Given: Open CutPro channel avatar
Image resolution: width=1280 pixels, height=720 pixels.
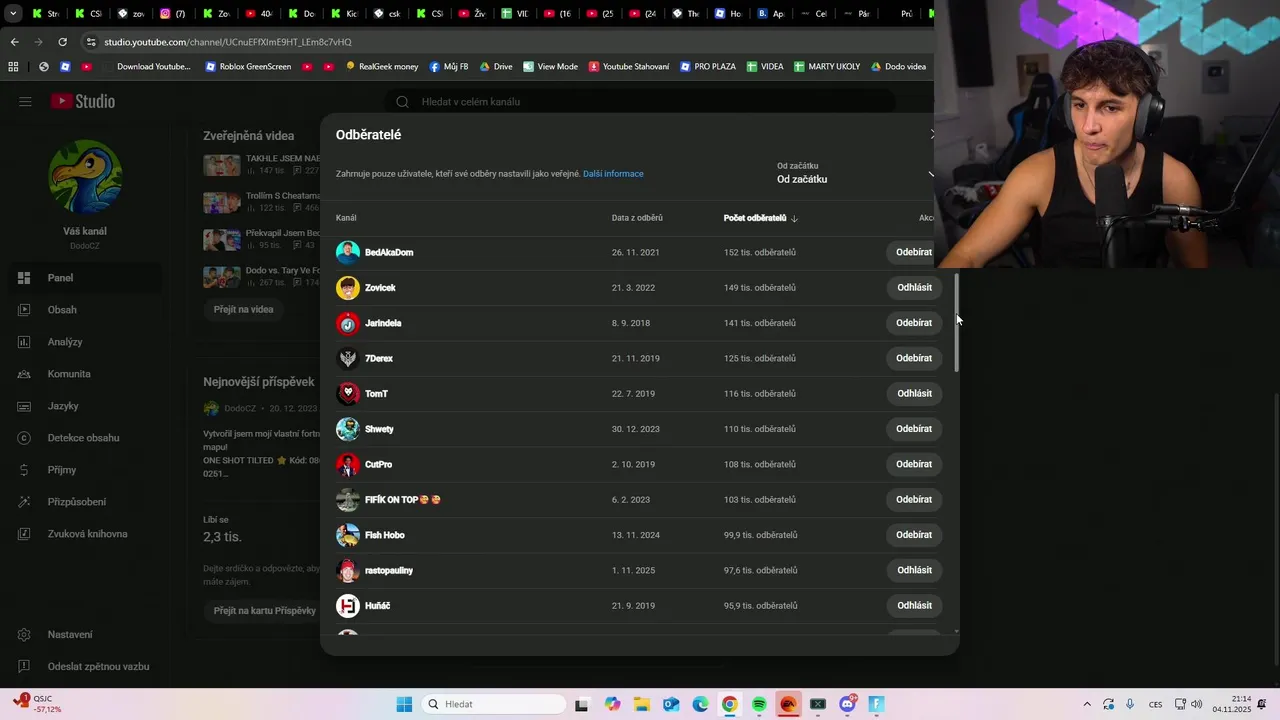Looking at the screenshot, I should click(348, 464).
